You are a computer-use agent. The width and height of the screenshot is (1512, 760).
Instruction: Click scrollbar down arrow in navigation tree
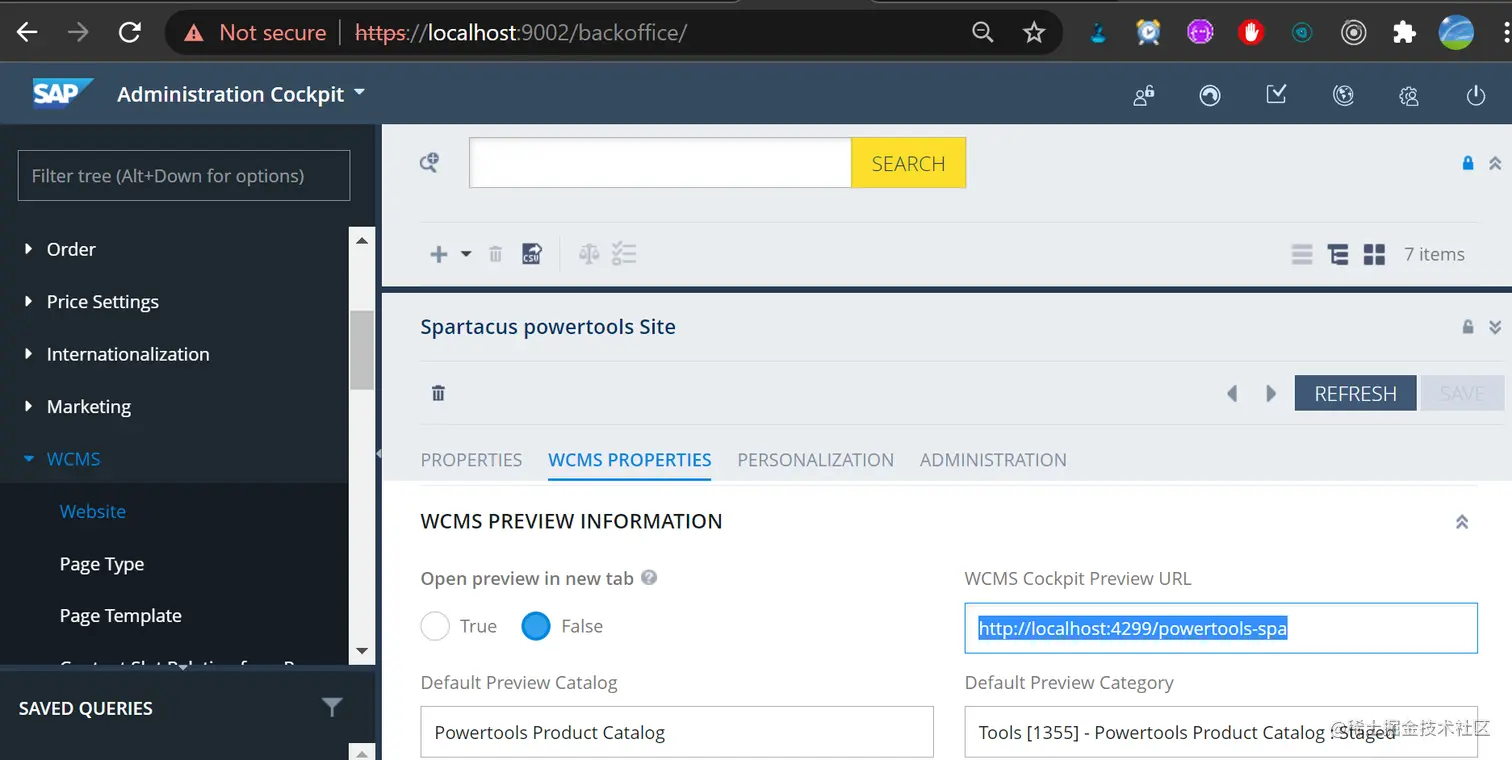pyautogui.click(x=362, y=652)
